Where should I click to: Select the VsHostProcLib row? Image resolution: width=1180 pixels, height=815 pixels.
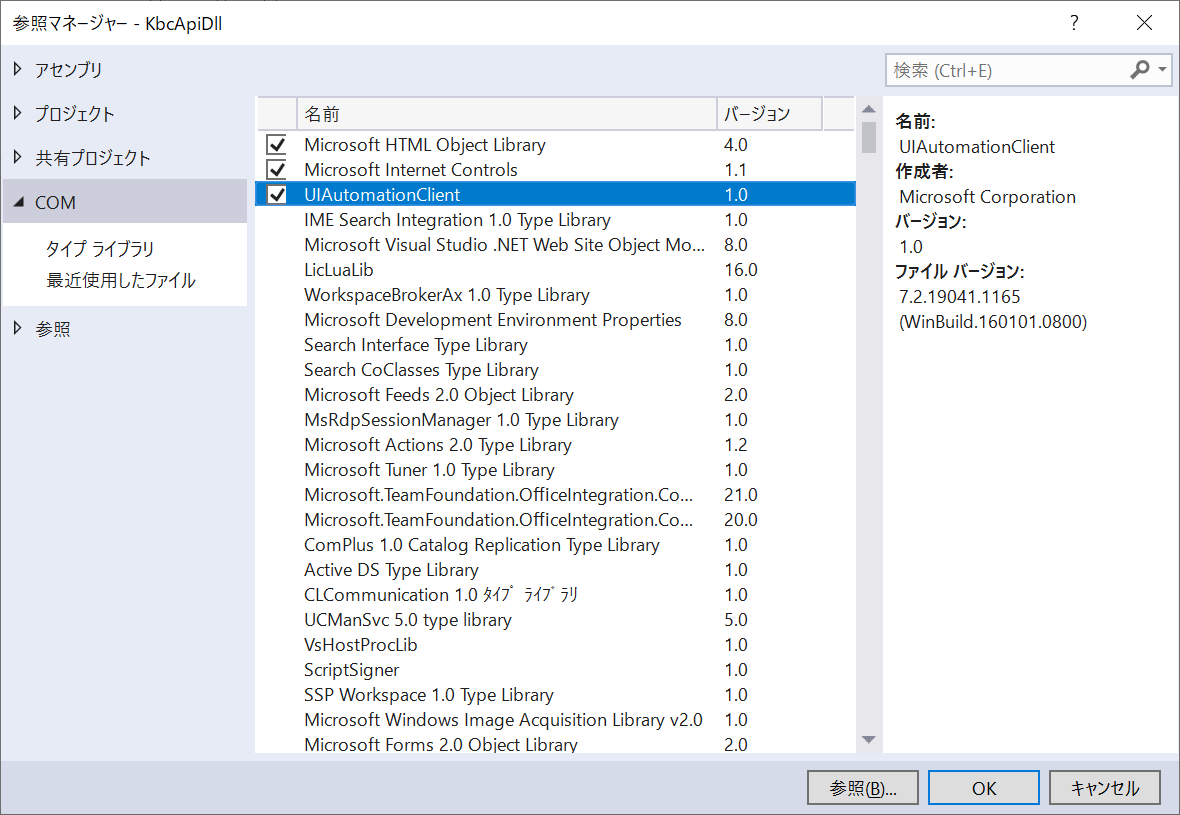coord(555,644)
